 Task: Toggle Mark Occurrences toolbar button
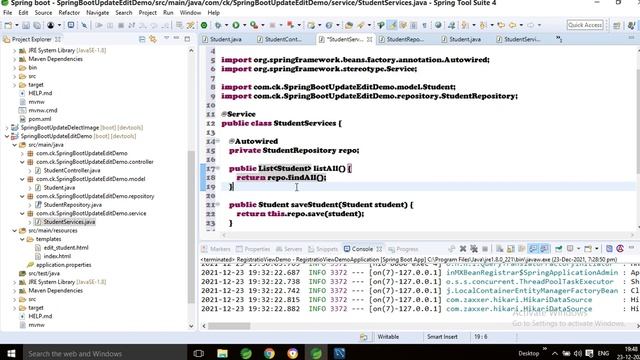tap(392, 25)
